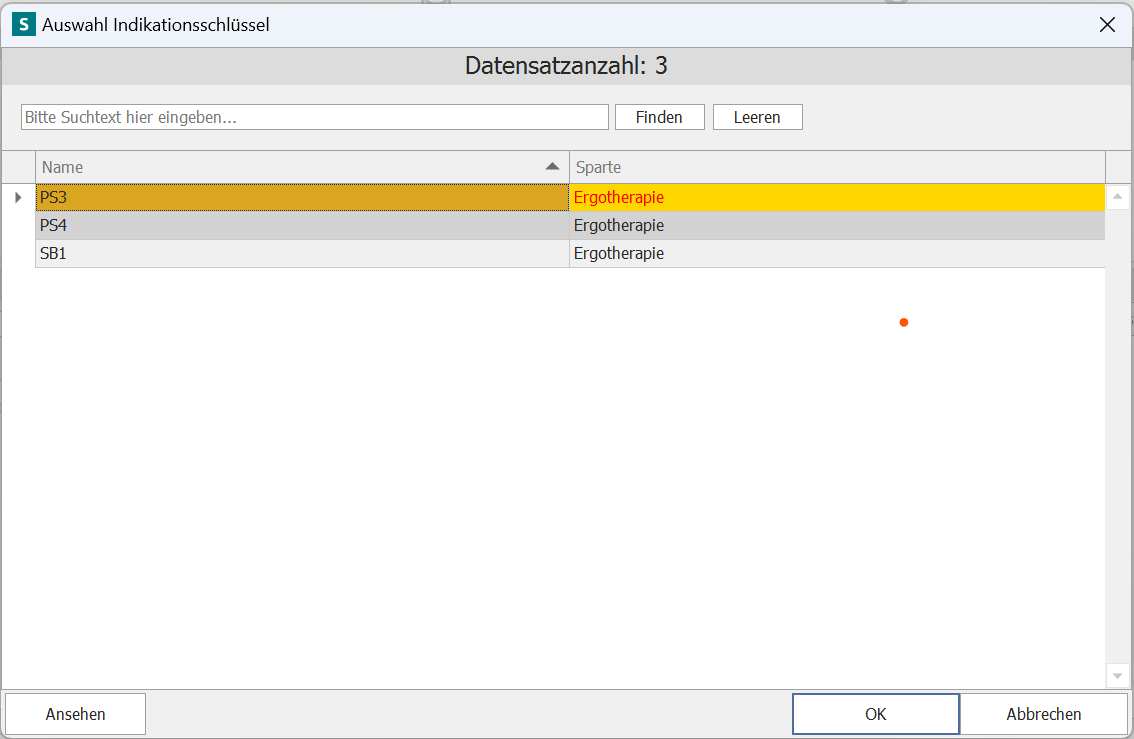This screenshot has width=1134, height=739.
Task: Select the PS3 name cell
Action: (x=302, y=197)
